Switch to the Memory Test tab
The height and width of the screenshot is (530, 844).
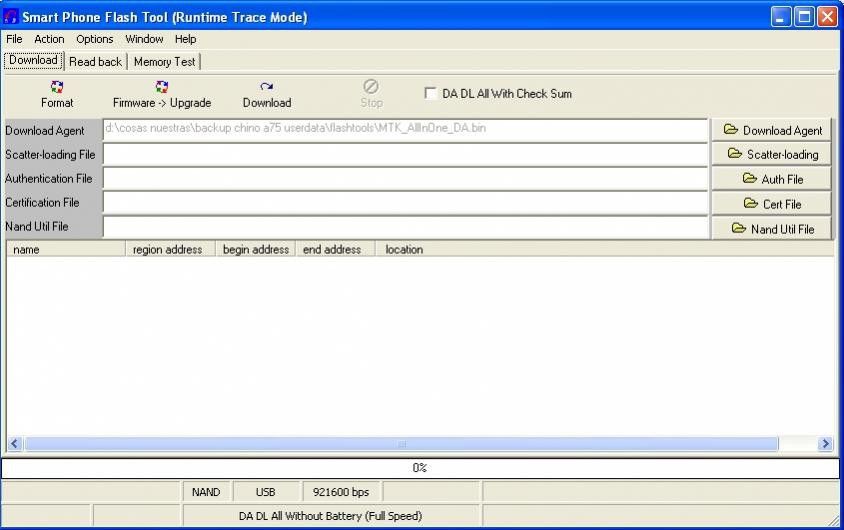point(164,62)
